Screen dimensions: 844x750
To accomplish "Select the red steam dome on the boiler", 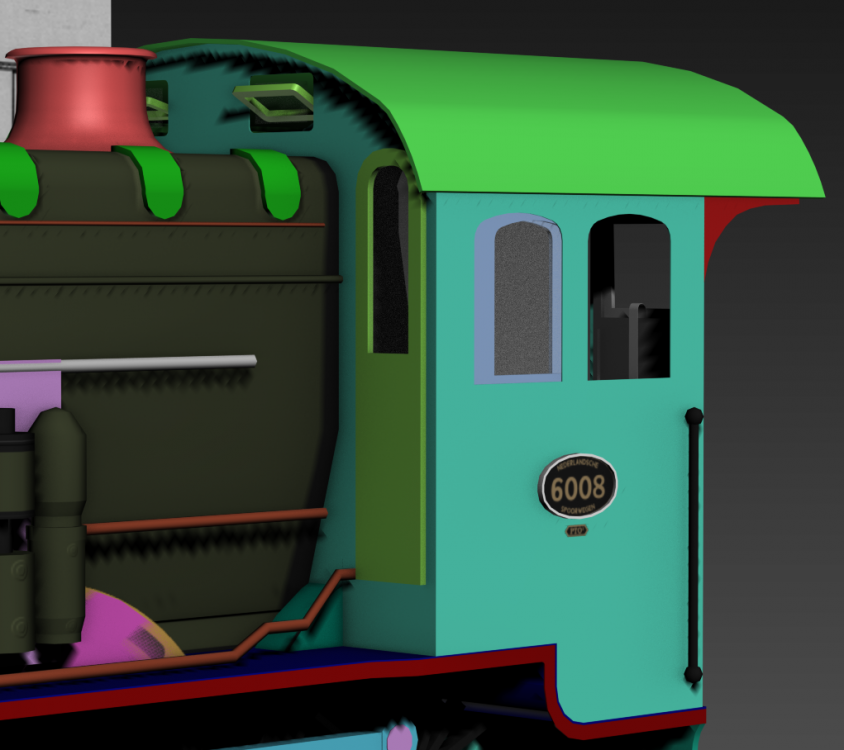I will point(80,99).
